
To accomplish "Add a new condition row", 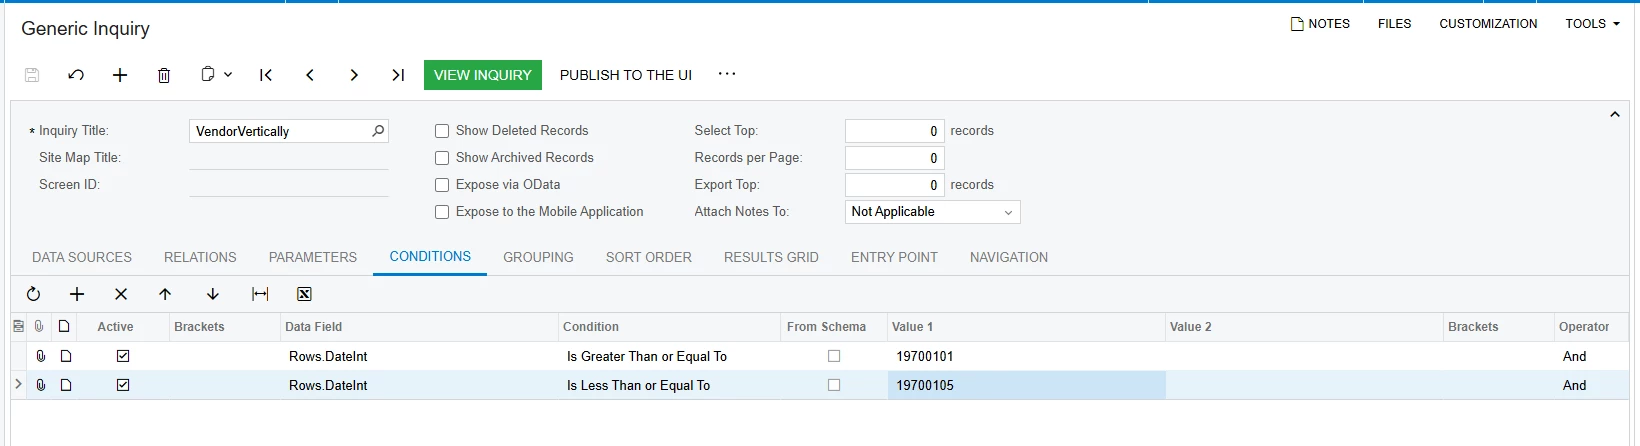I will point(77,294).
